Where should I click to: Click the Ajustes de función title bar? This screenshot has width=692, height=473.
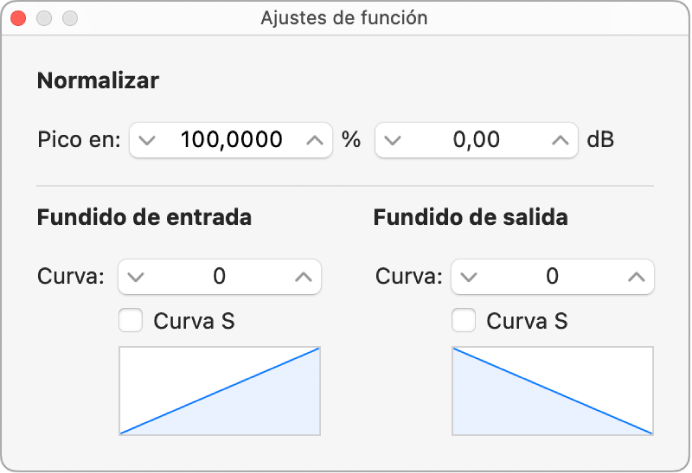(x=345, y=18)
